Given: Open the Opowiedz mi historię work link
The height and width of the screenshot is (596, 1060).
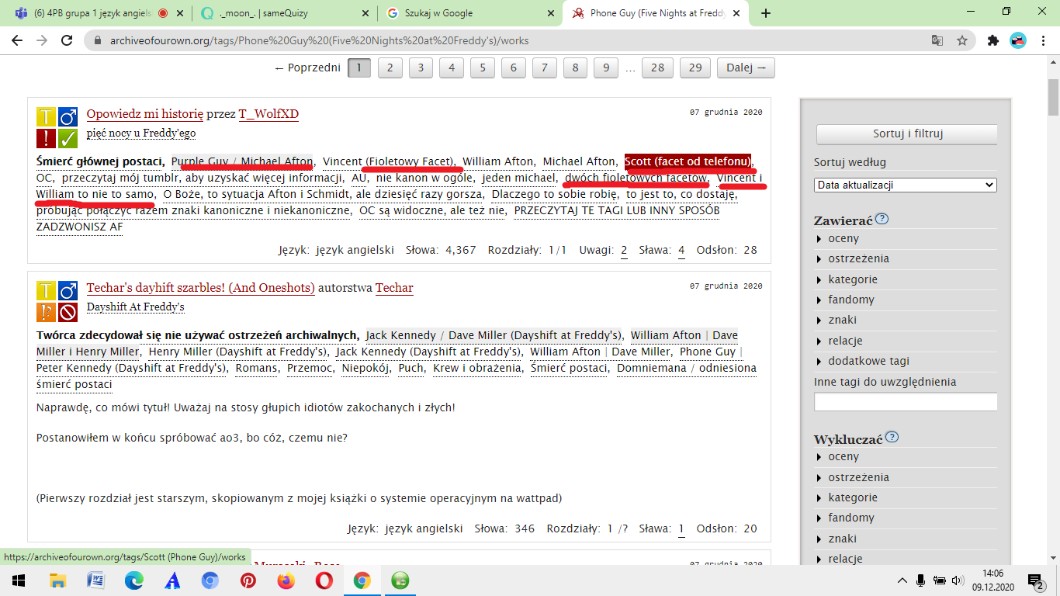Looking at the screenshot, I should click(x=144, y=114).
